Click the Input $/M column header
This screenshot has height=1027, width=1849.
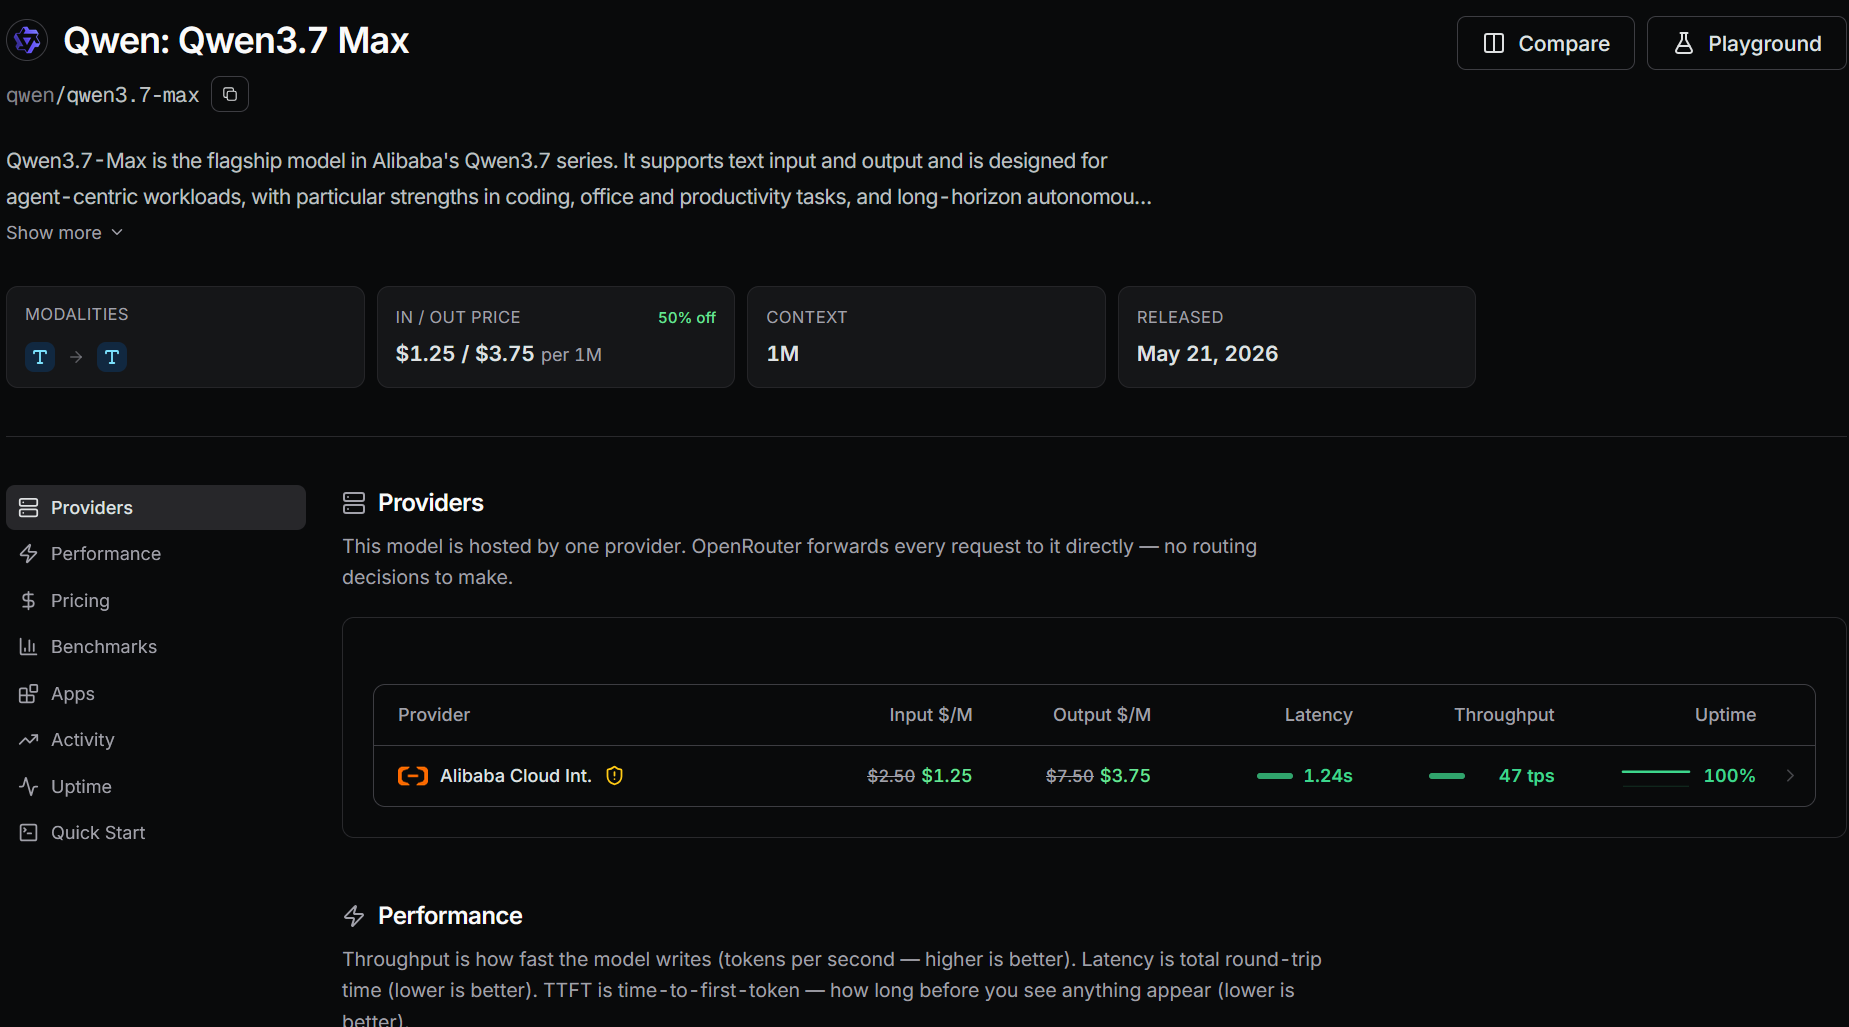930,715
